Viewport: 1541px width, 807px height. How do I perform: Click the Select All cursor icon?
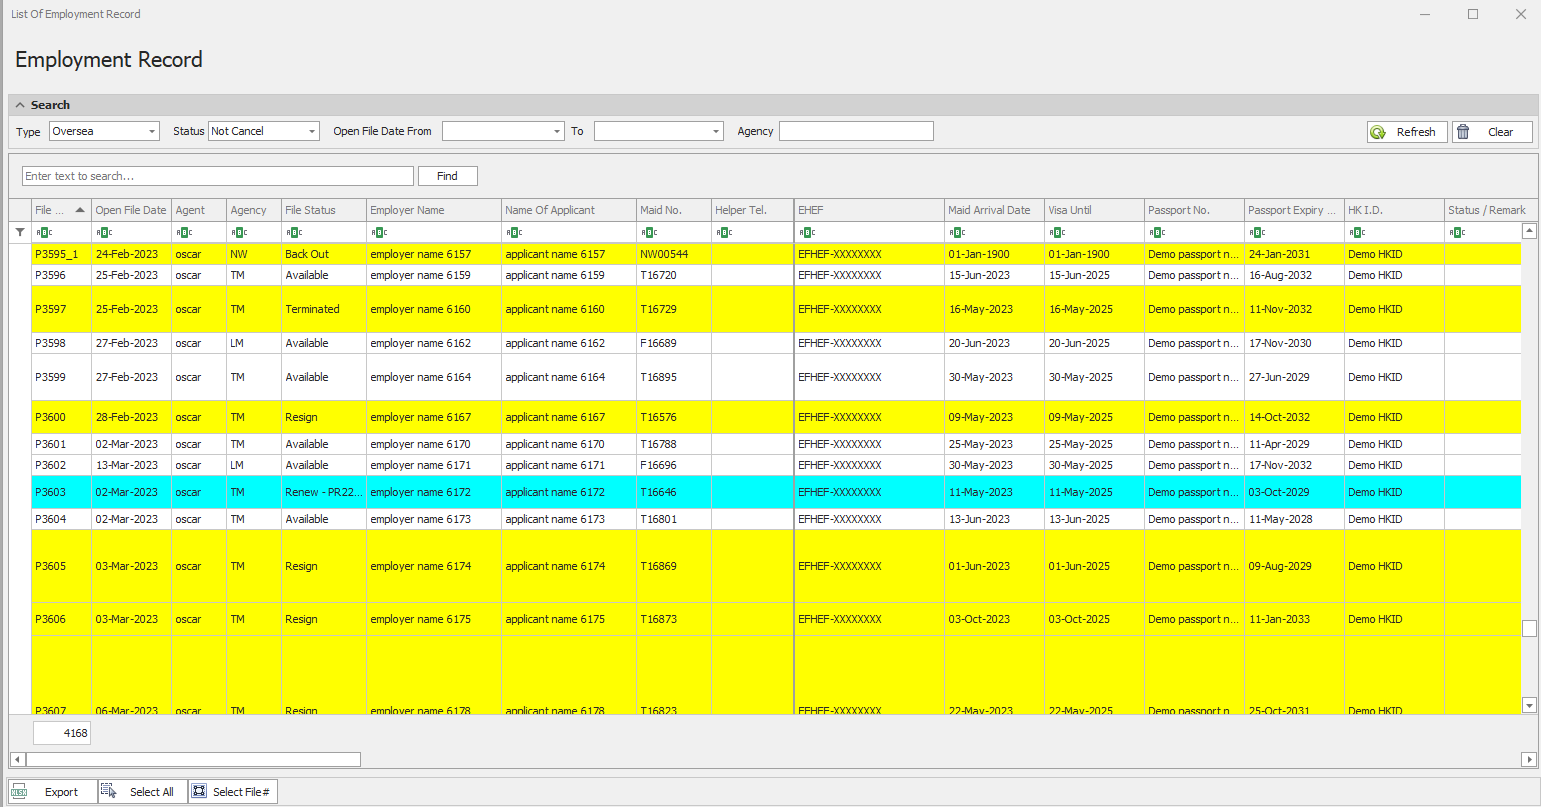point(108,792)
